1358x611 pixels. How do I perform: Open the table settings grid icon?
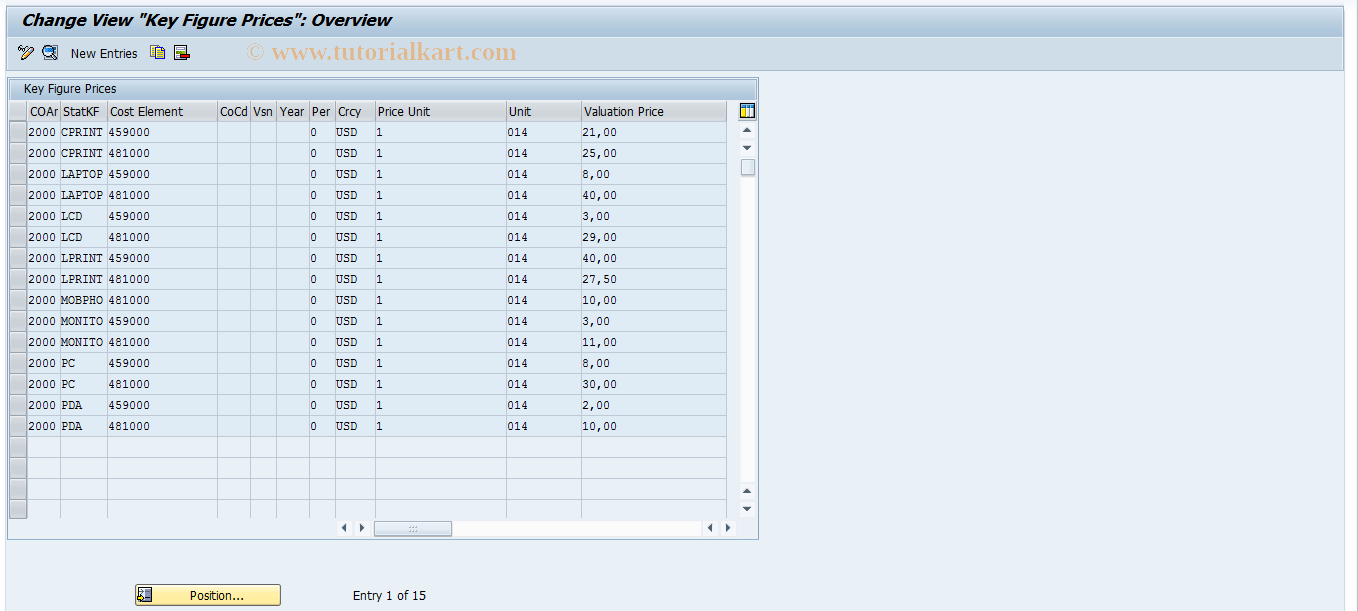pos(747,111)
